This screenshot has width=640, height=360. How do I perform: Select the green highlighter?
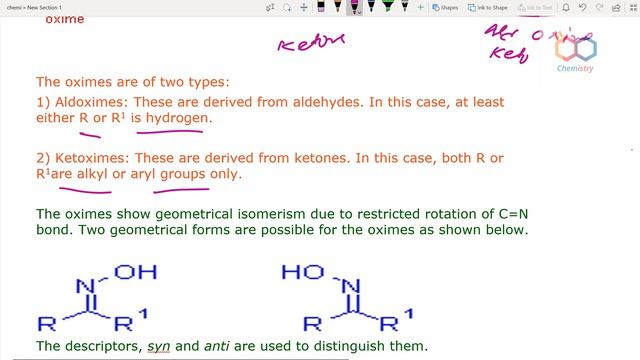(388, 7)
